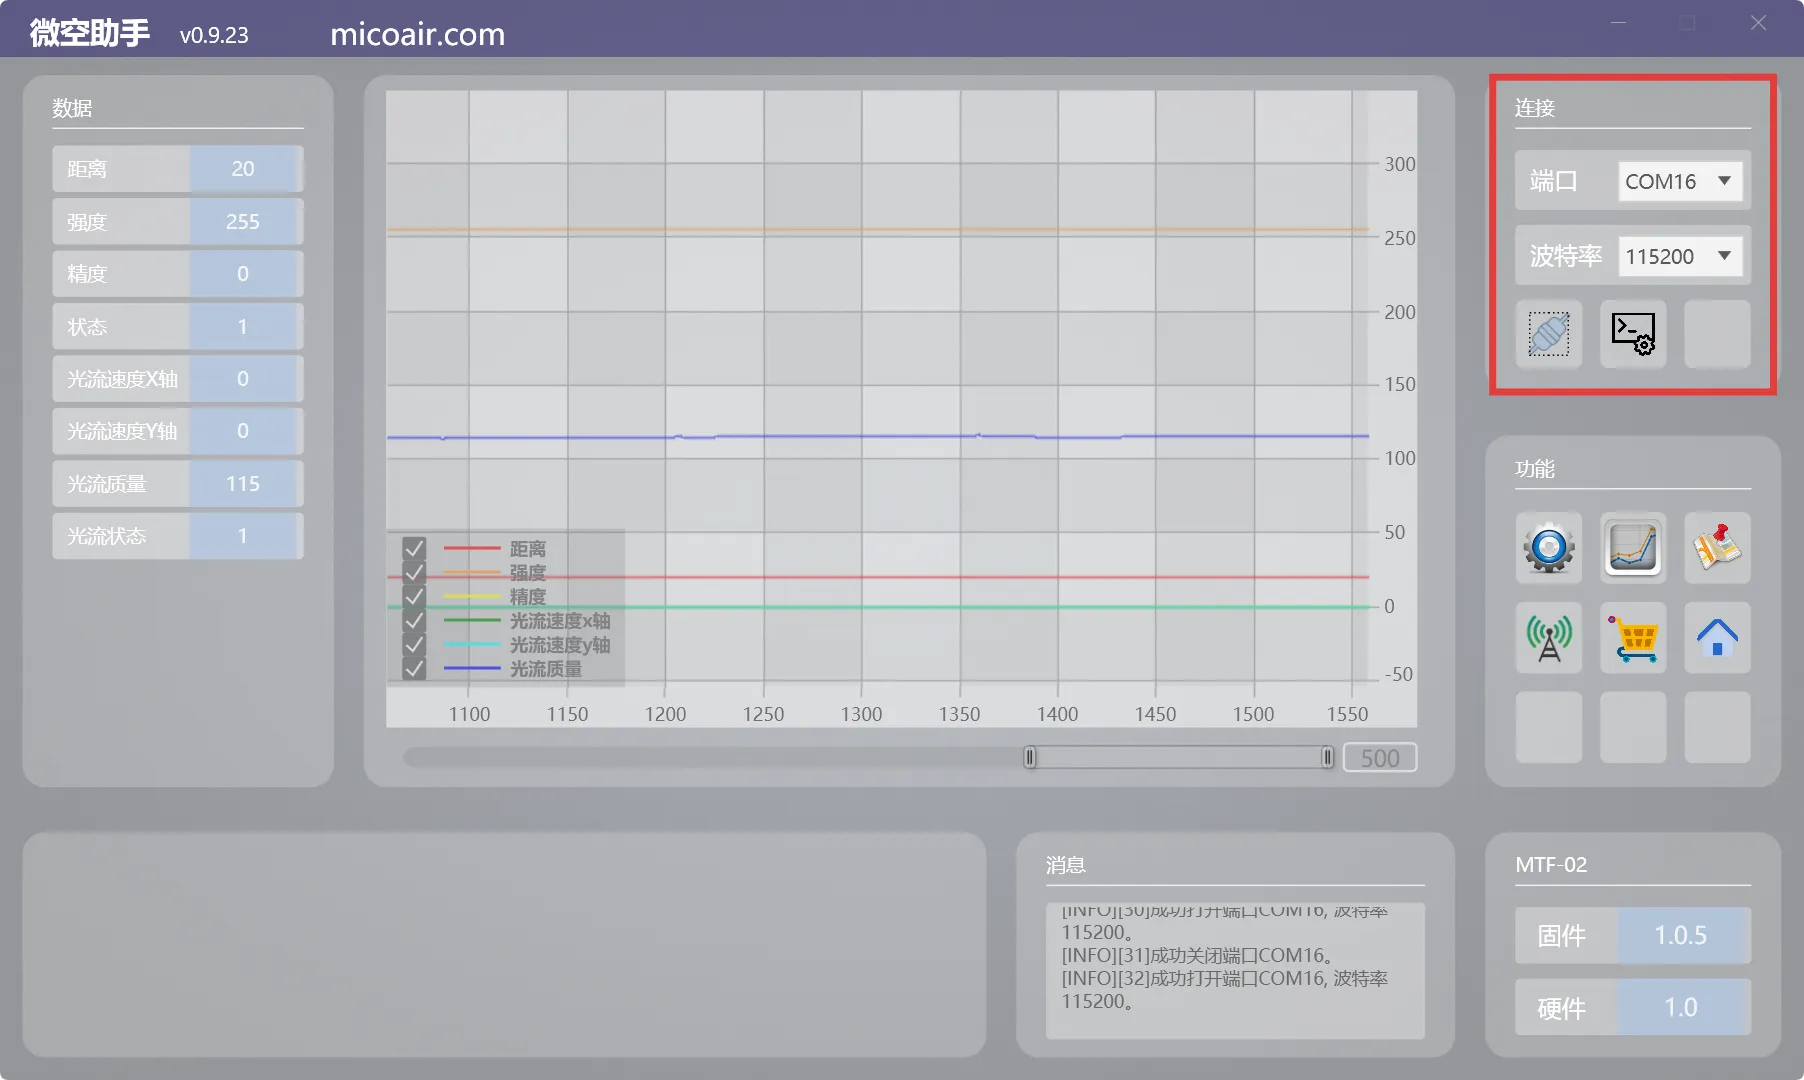The width and height of the screenshot is (1804, 1080).
Task: Select the 精度 value field
Action: (244, 274)
